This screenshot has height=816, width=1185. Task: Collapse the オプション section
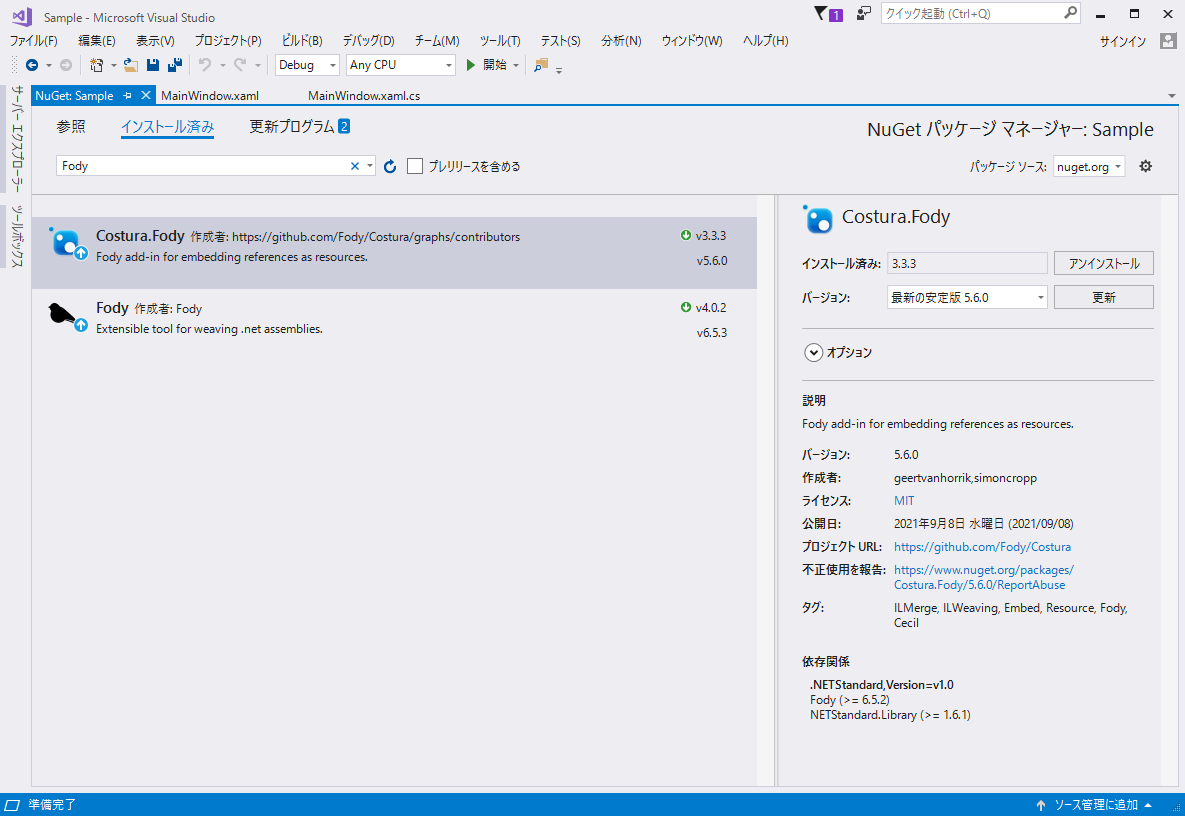(813, 352)
